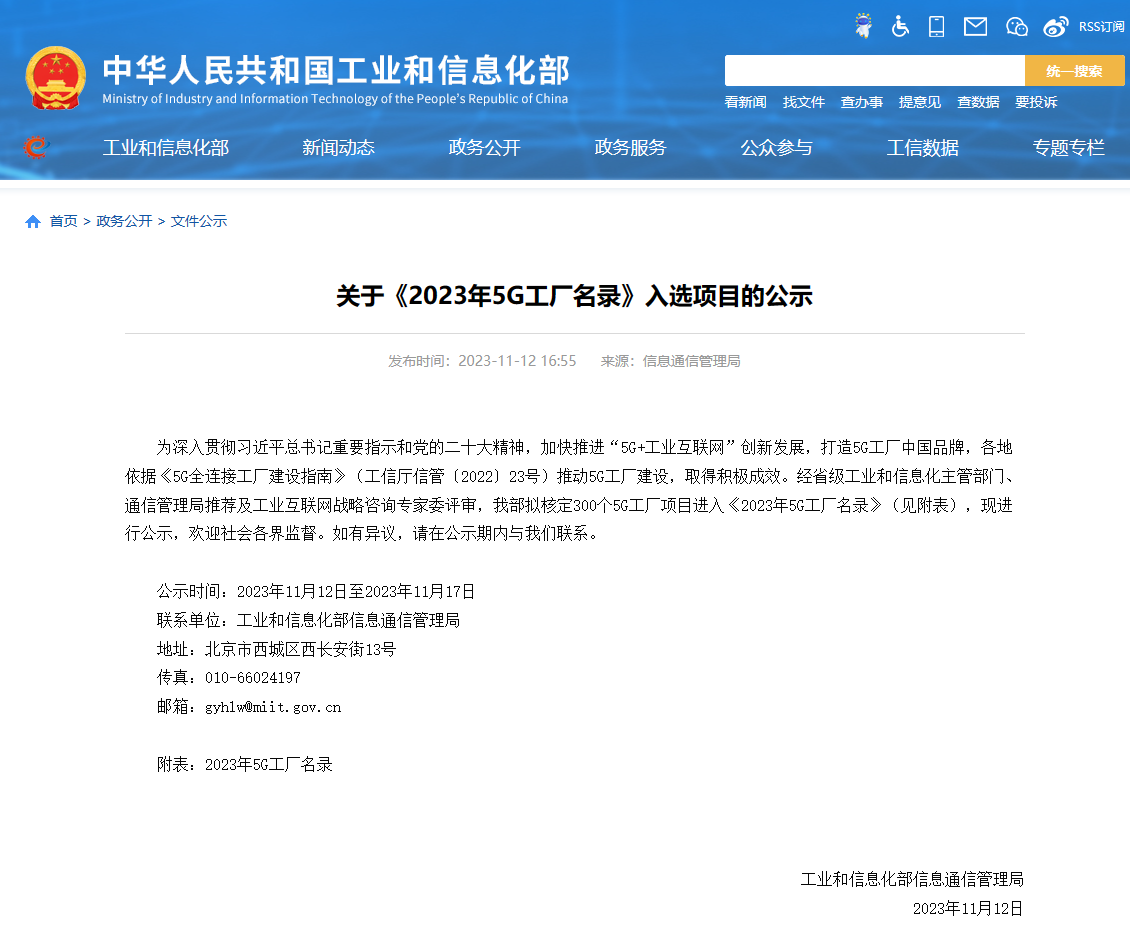
Task: Select the 专题专栏 navigation item
Action: click(x=1068, y=148)
